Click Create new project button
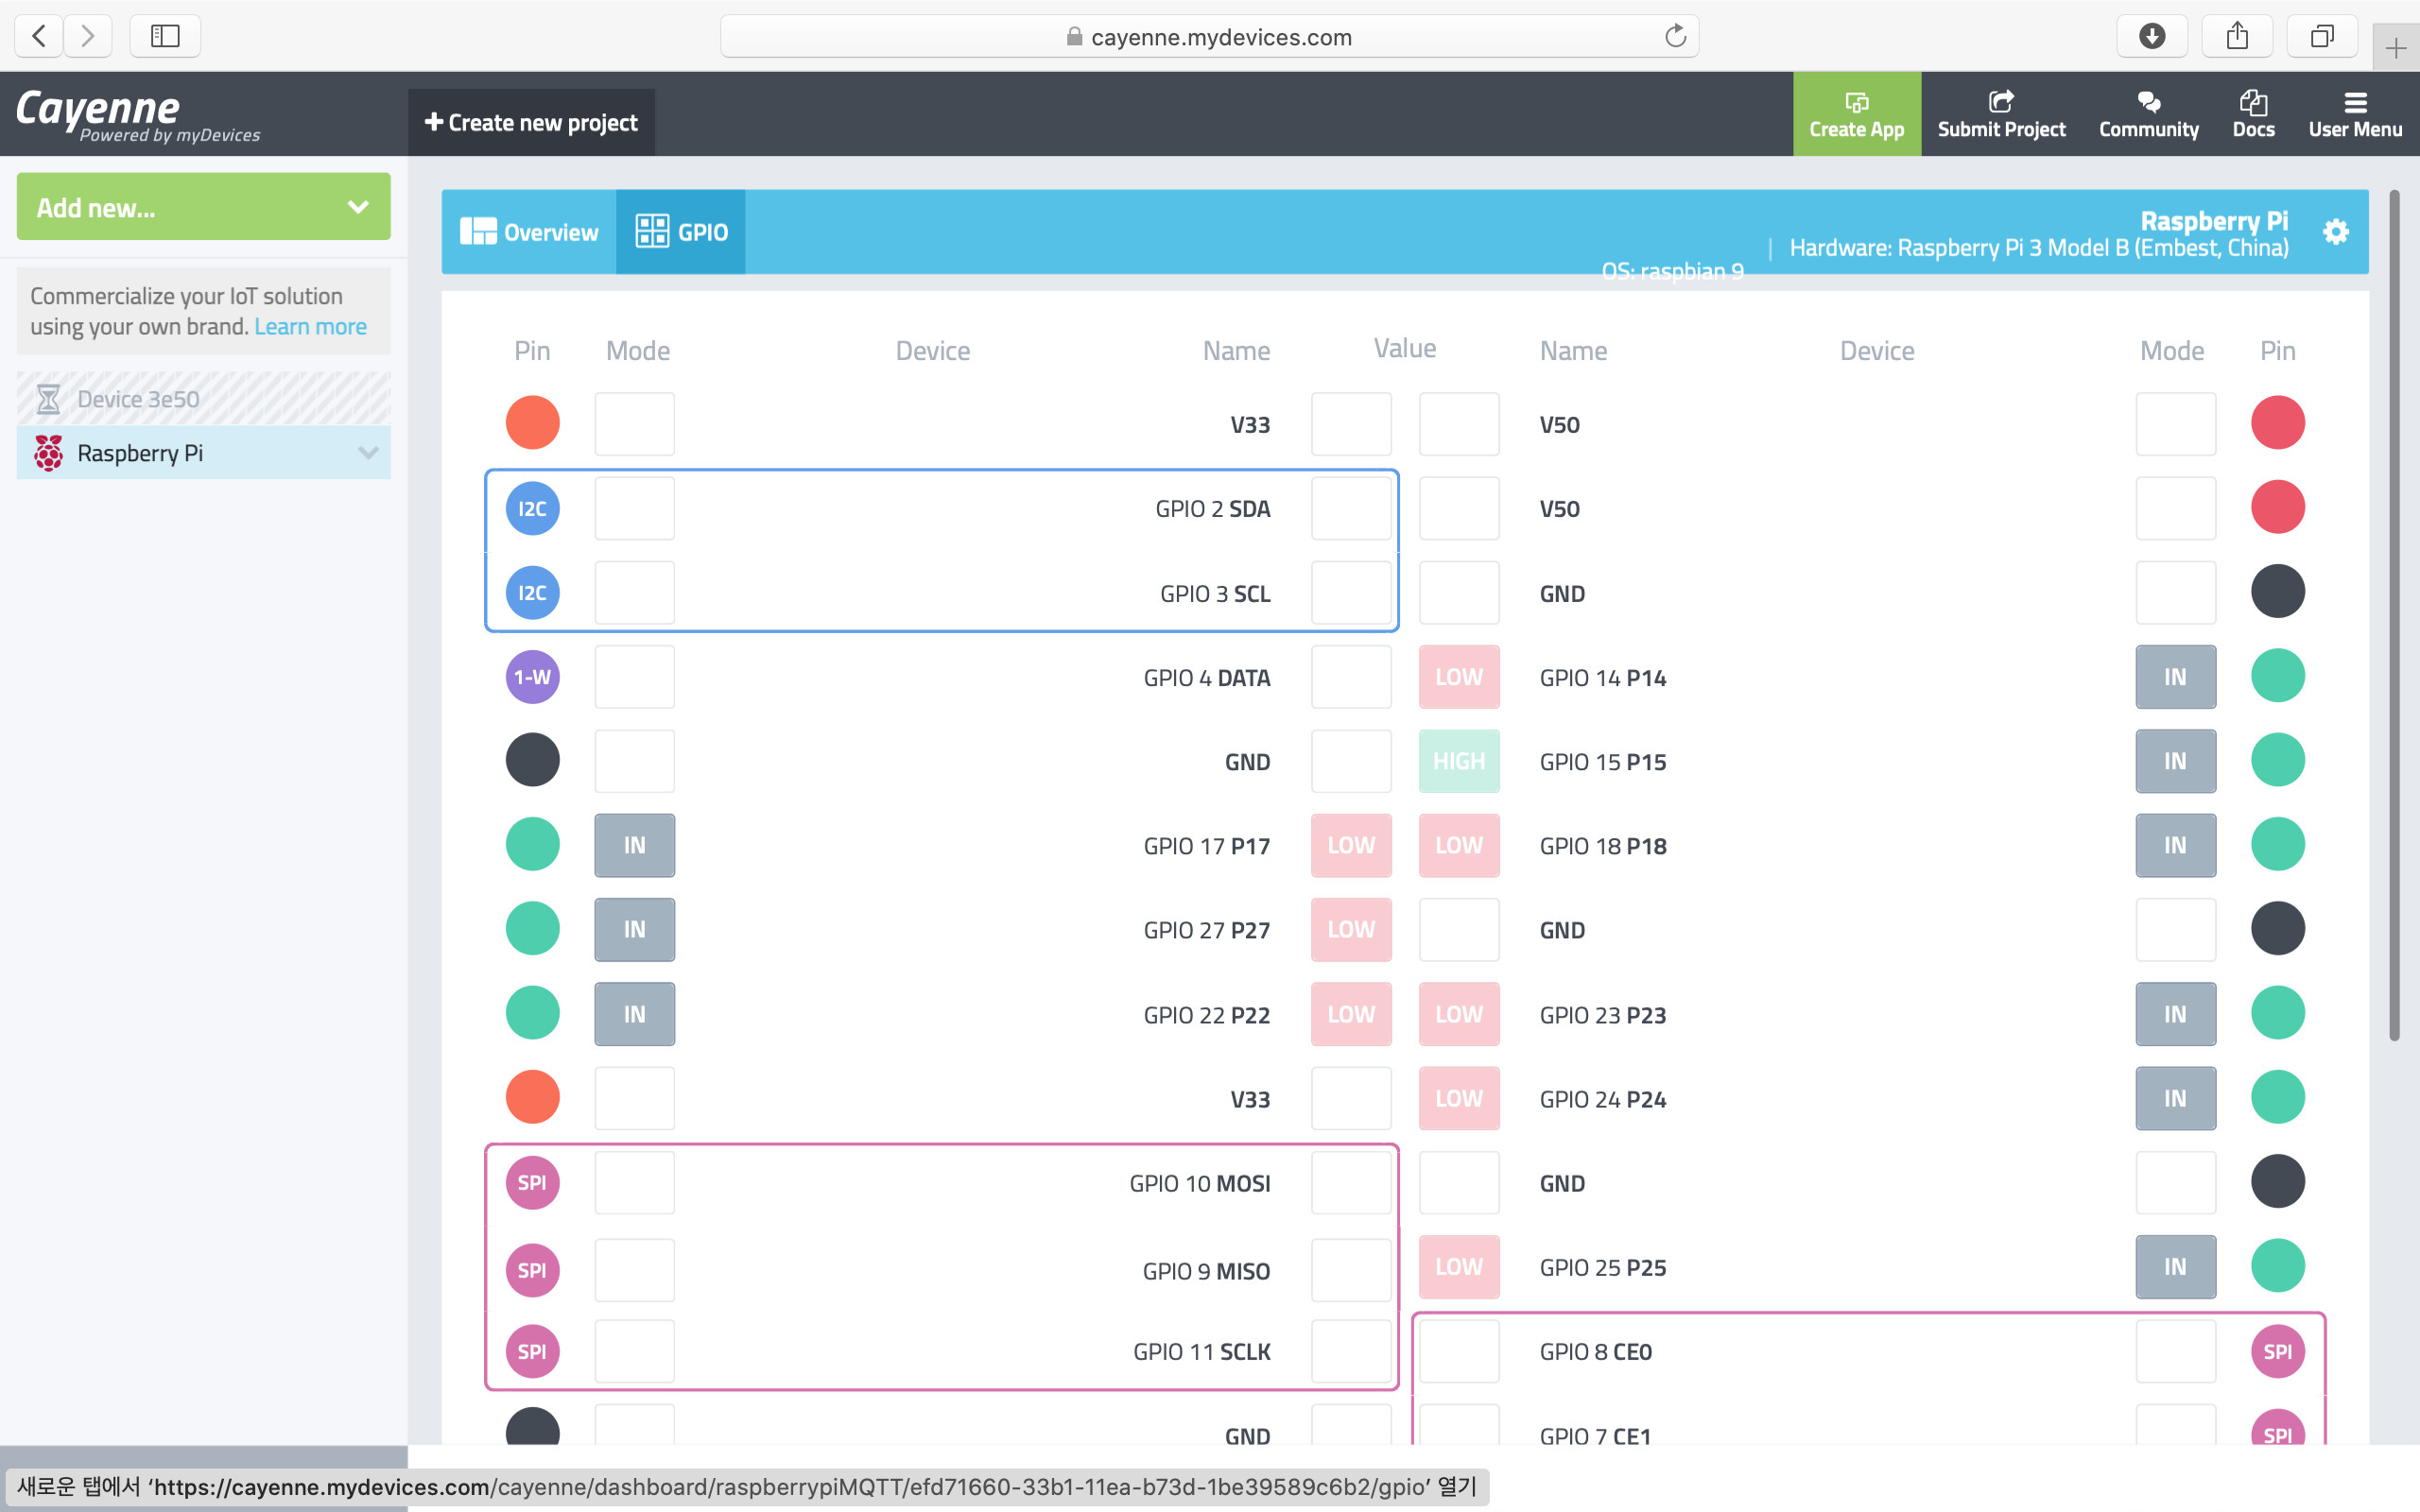Image resolution: width=2420 pixels, height=1512 pixels. pos(531,123)
